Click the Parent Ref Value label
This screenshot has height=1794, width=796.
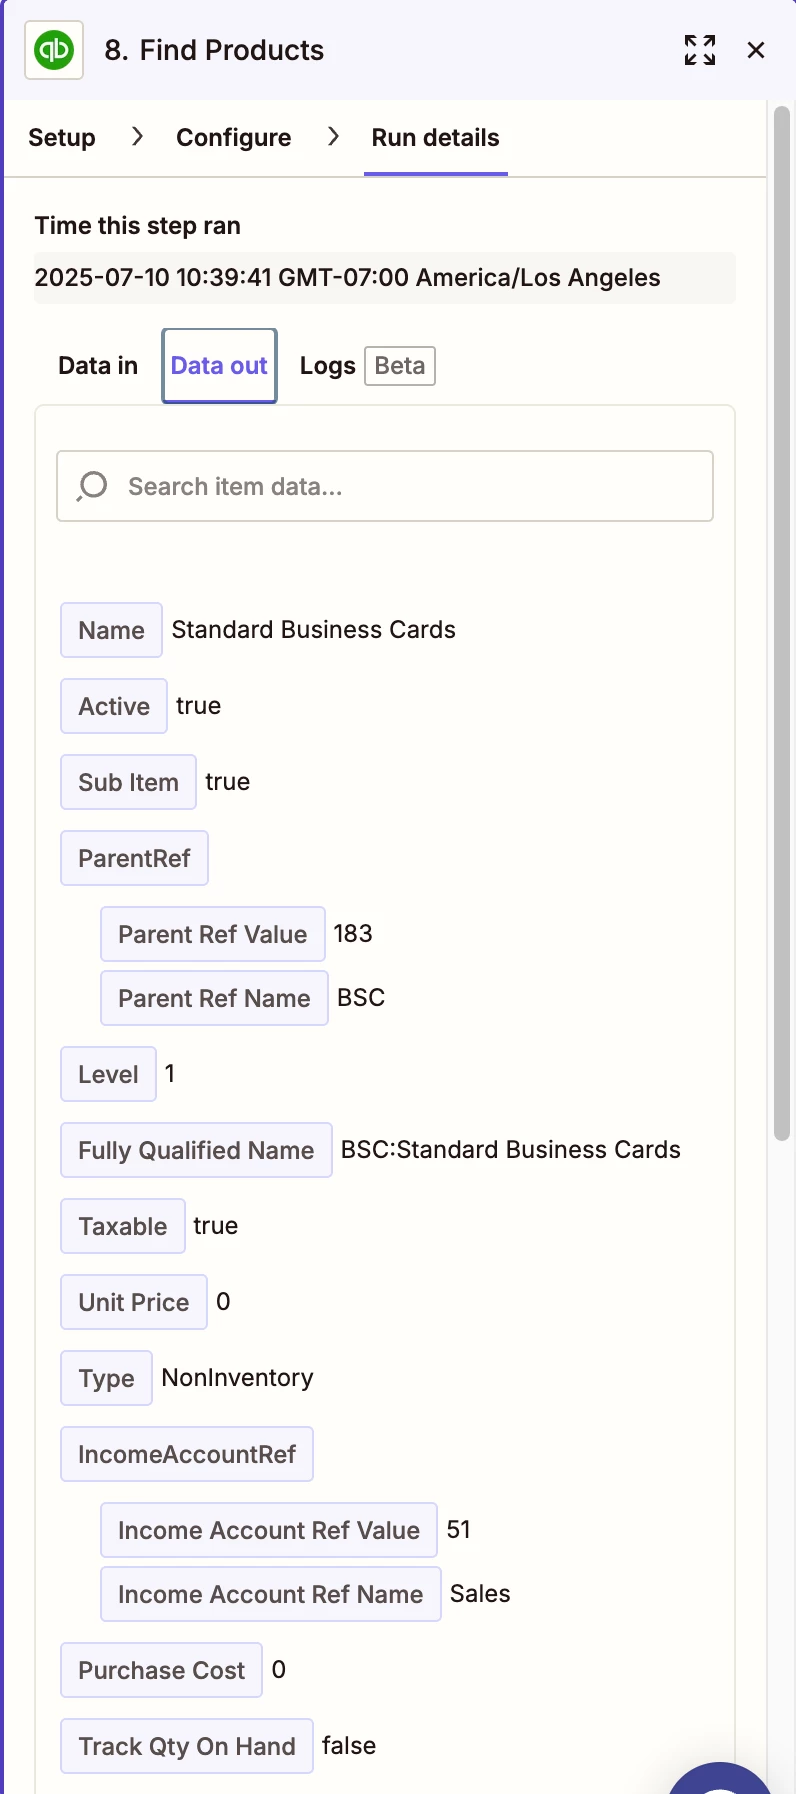click(x=212, y=934)
